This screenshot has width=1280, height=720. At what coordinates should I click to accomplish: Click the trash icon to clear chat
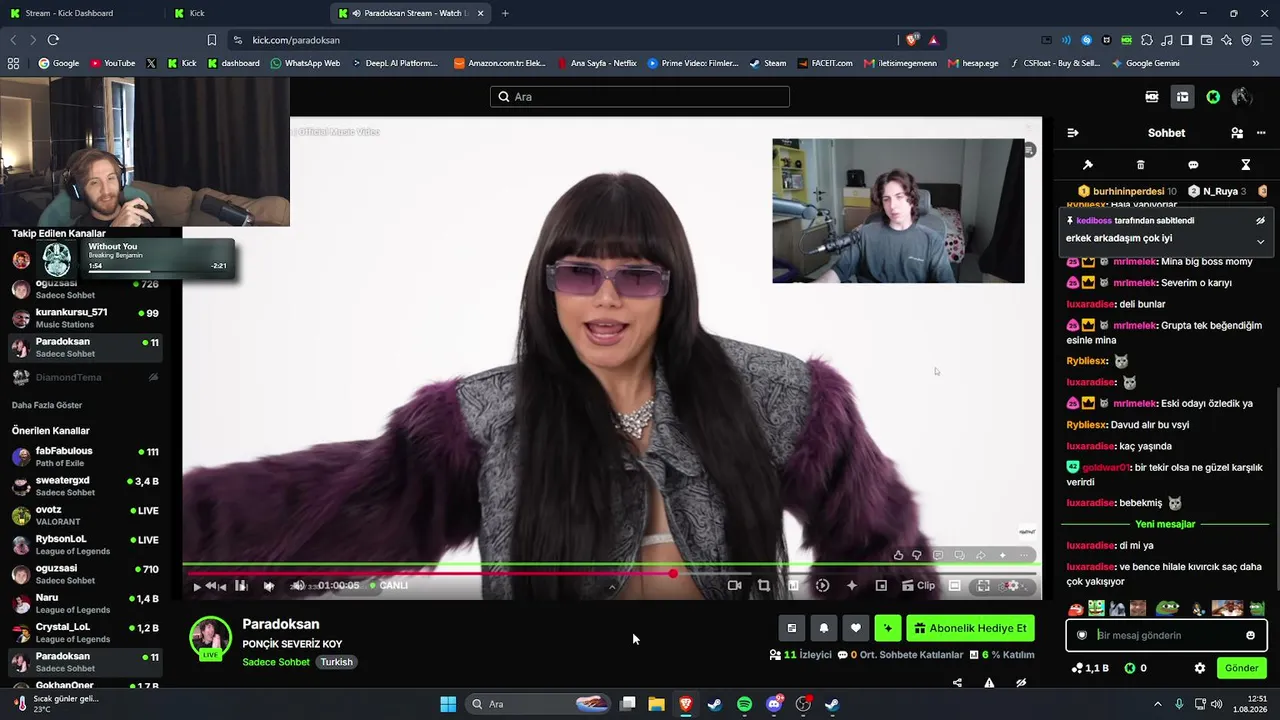(1141, 165)
